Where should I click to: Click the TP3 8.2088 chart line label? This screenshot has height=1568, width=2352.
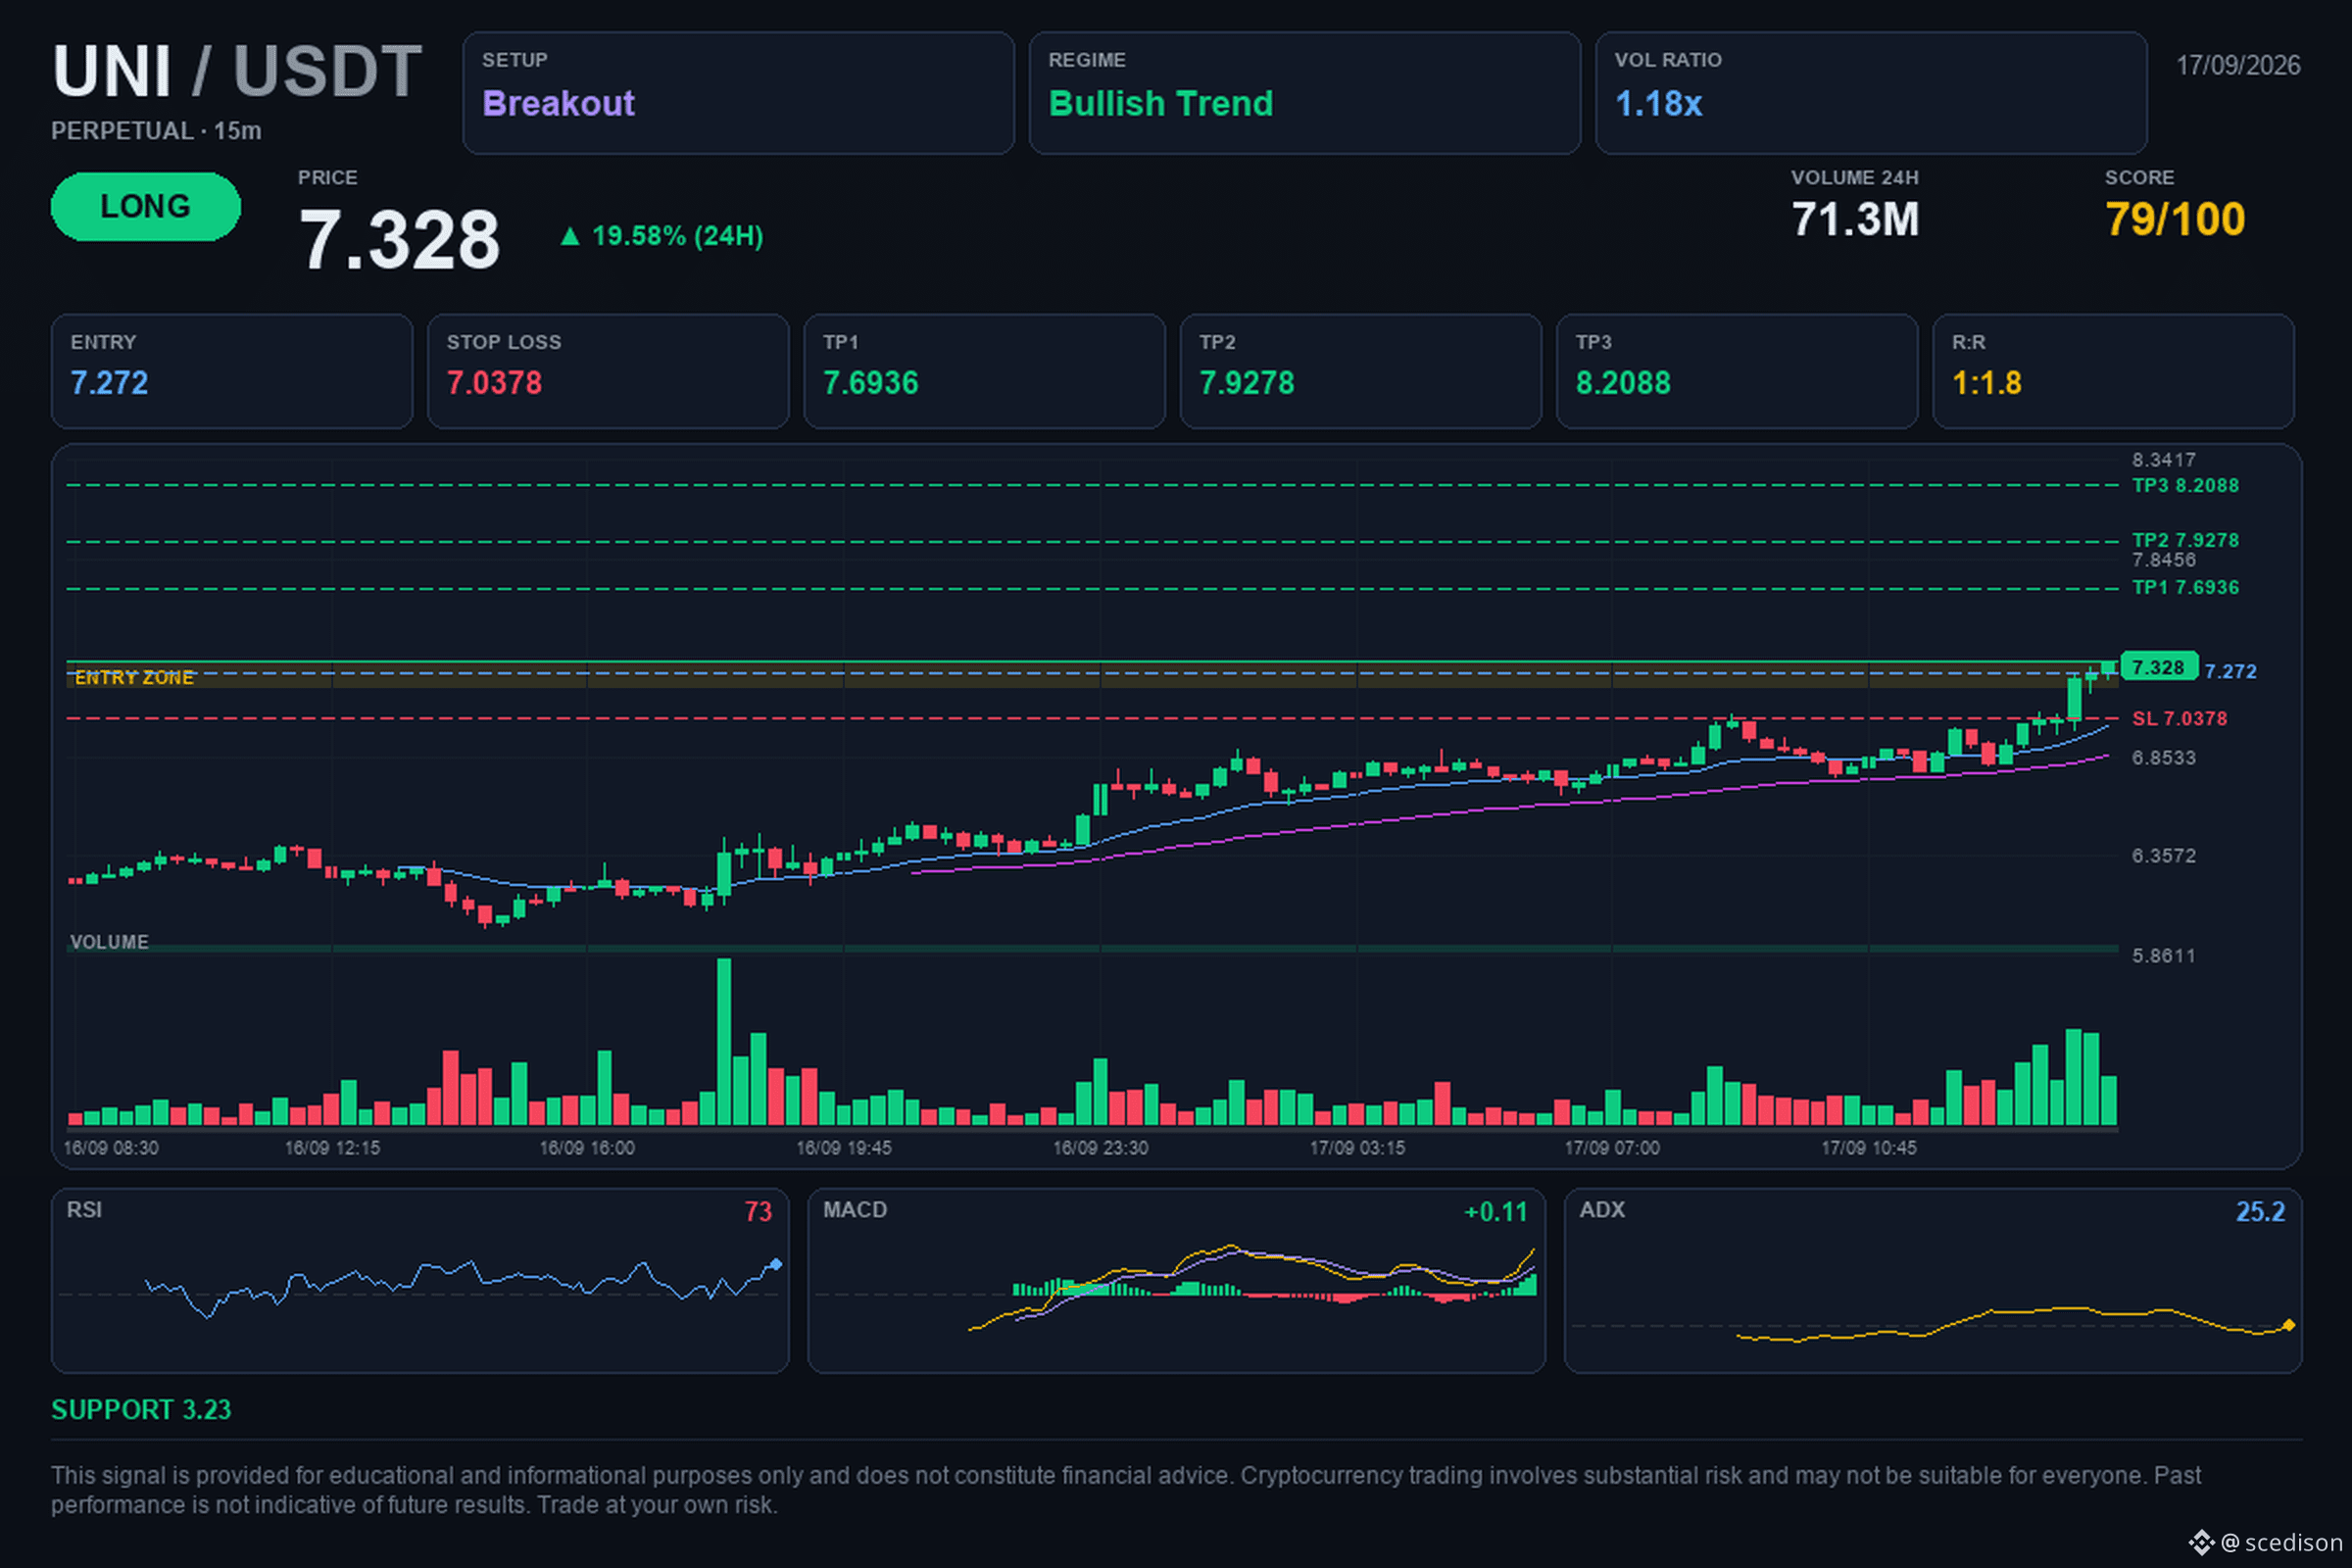pyautogui.click(x=2185, y=486)
